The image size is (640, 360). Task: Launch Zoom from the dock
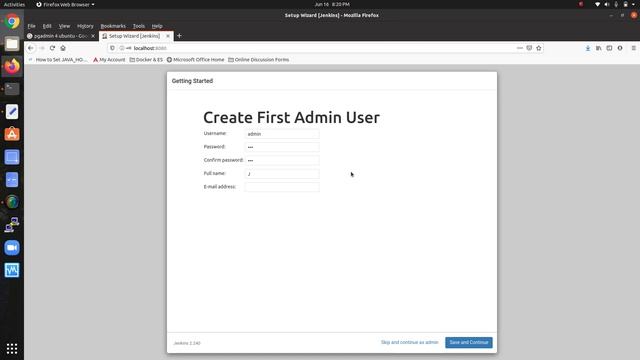pyautogui.click(x=12, y=247)
